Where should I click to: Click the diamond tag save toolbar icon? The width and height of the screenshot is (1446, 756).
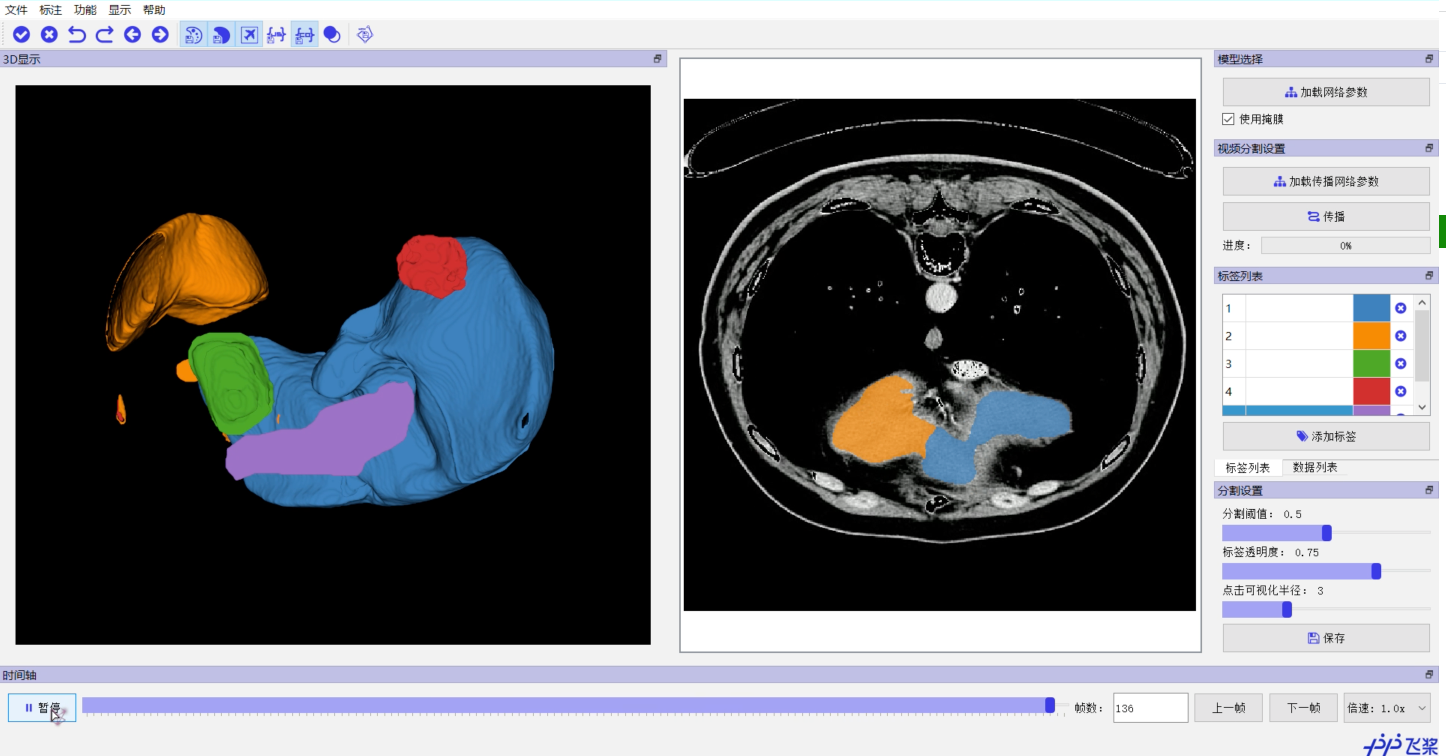365,35
